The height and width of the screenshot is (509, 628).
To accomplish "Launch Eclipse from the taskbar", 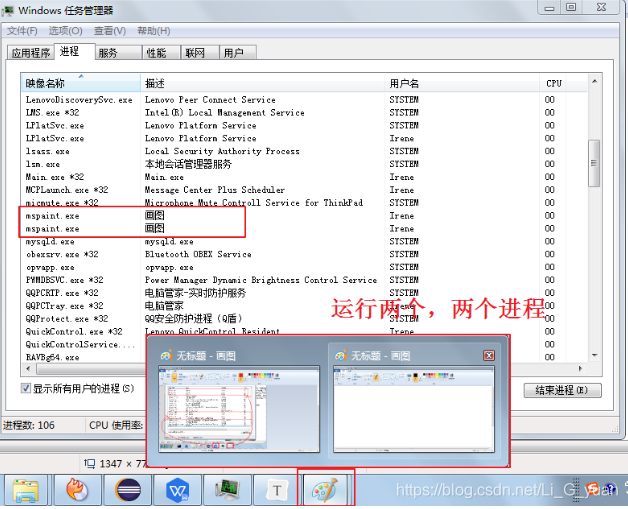I will coord(127,490).
